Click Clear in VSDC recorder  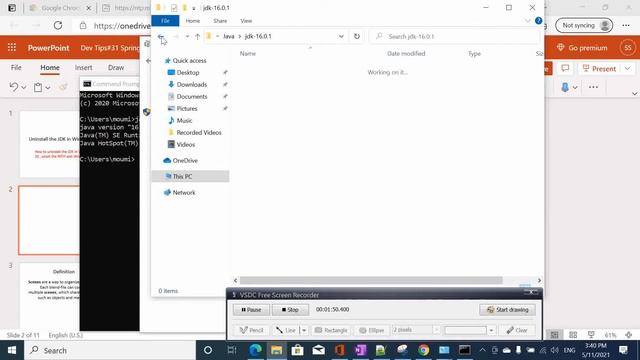[517, 330]
